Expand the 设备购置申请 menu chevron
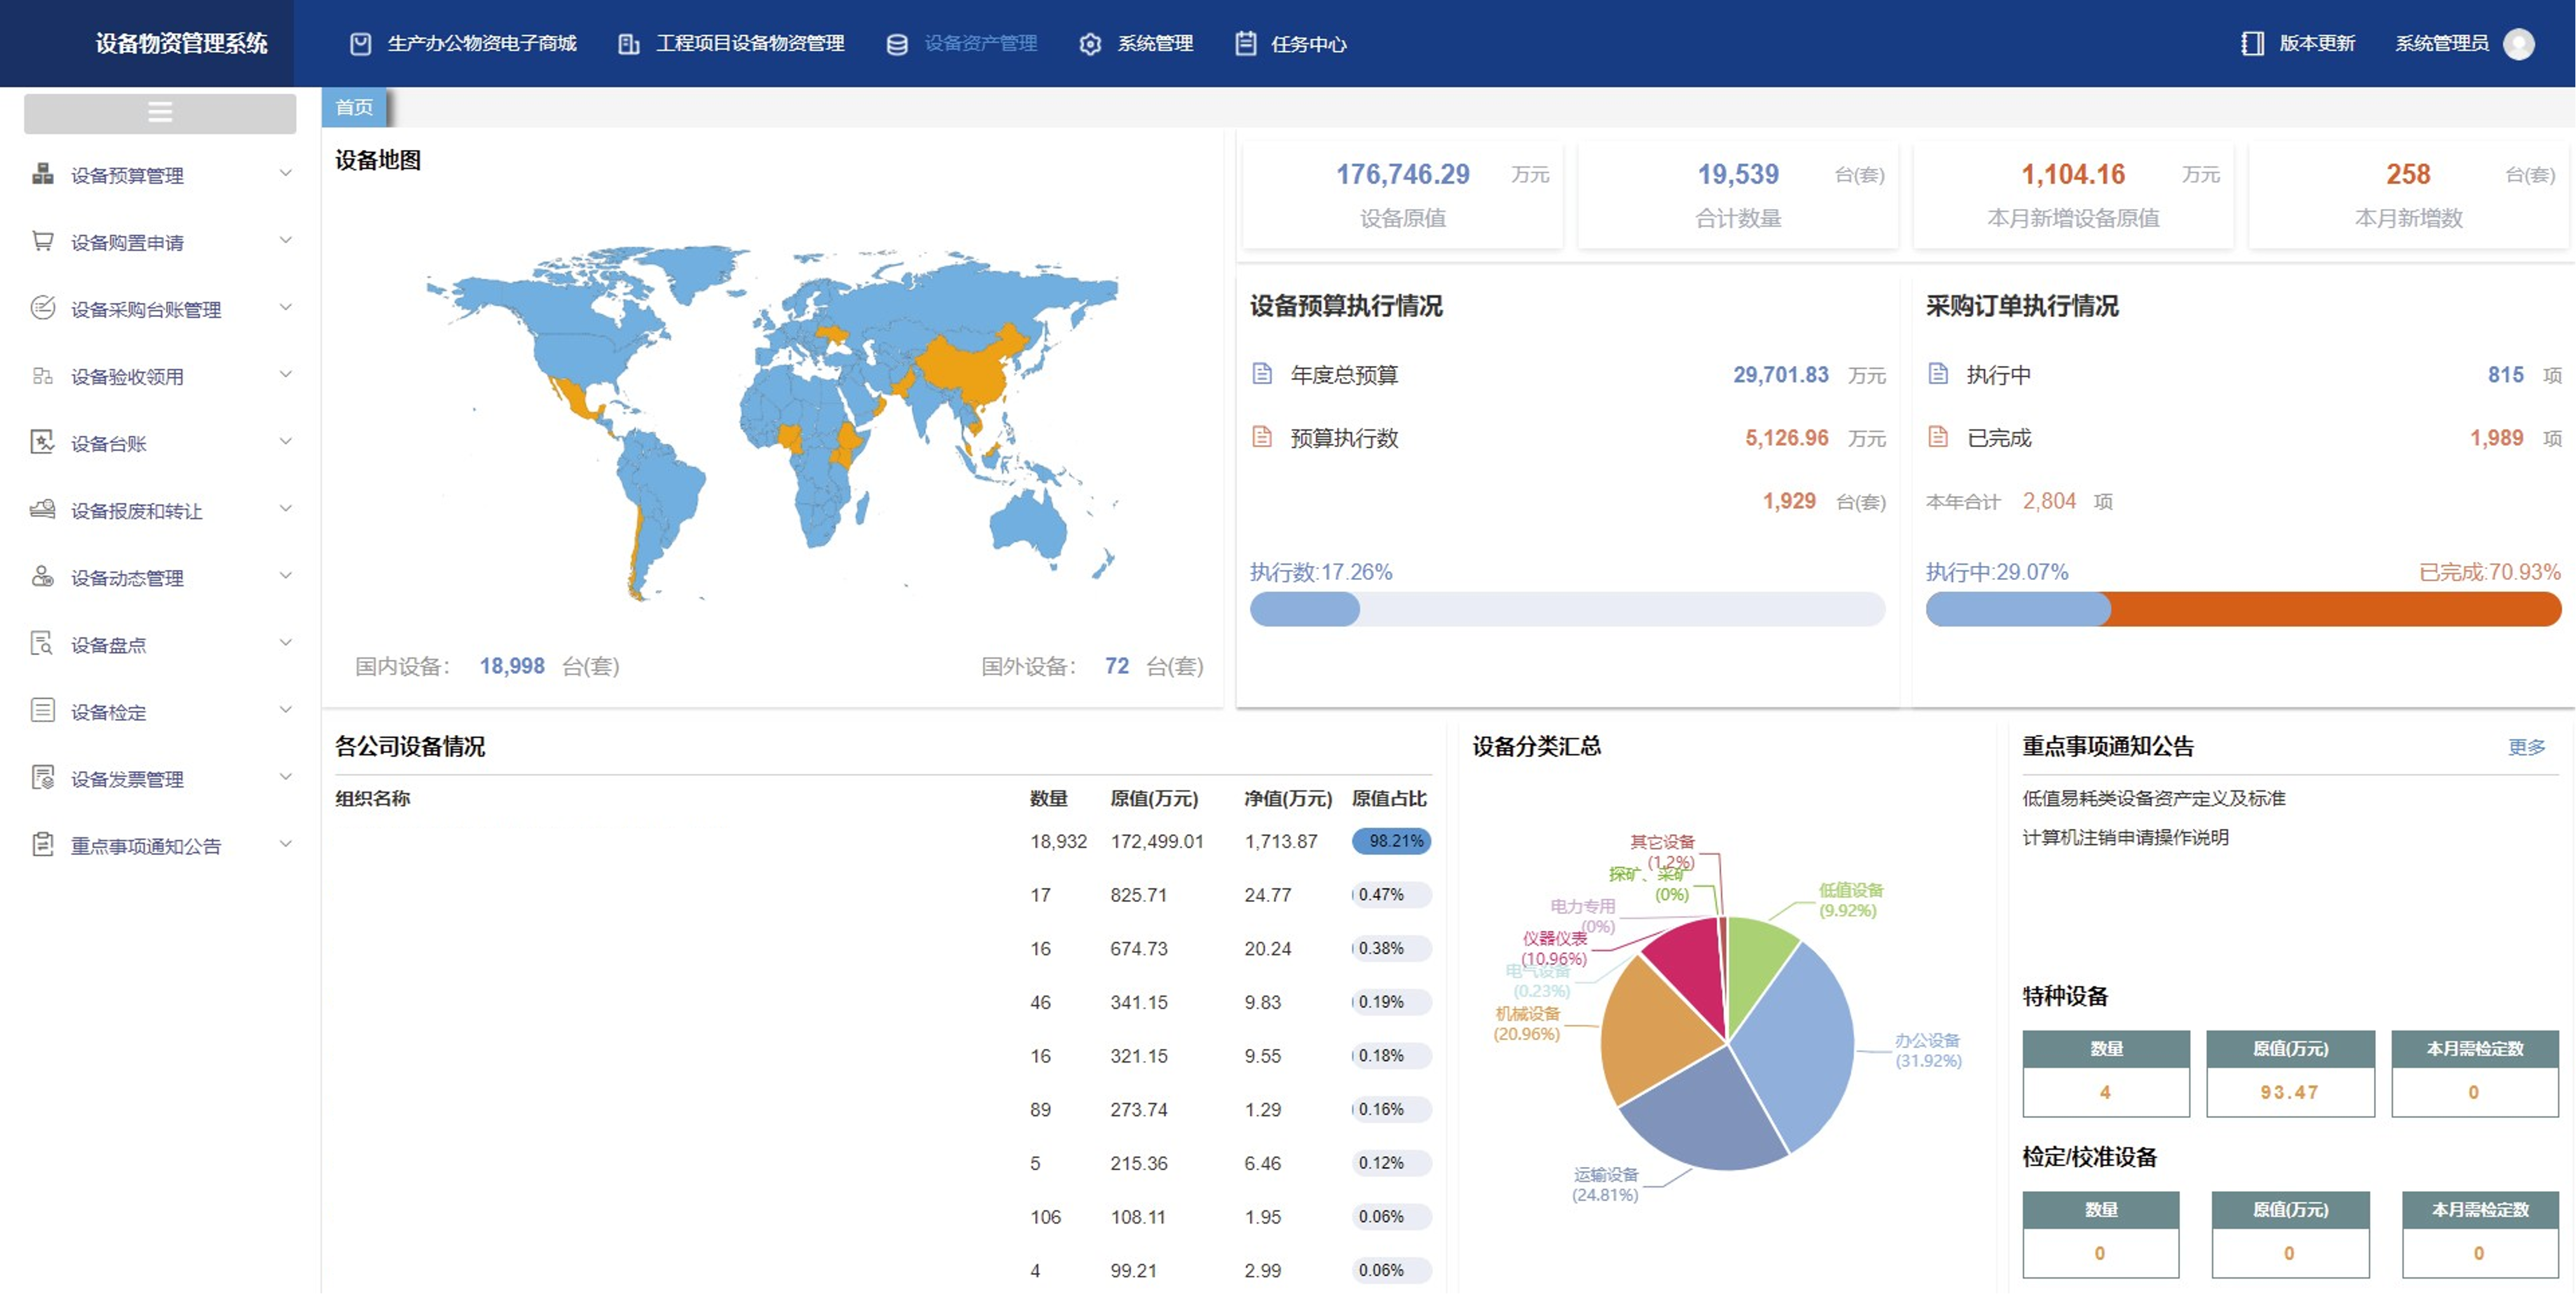The height and width of the screenshot is (1294, 2576). point(285,240)
